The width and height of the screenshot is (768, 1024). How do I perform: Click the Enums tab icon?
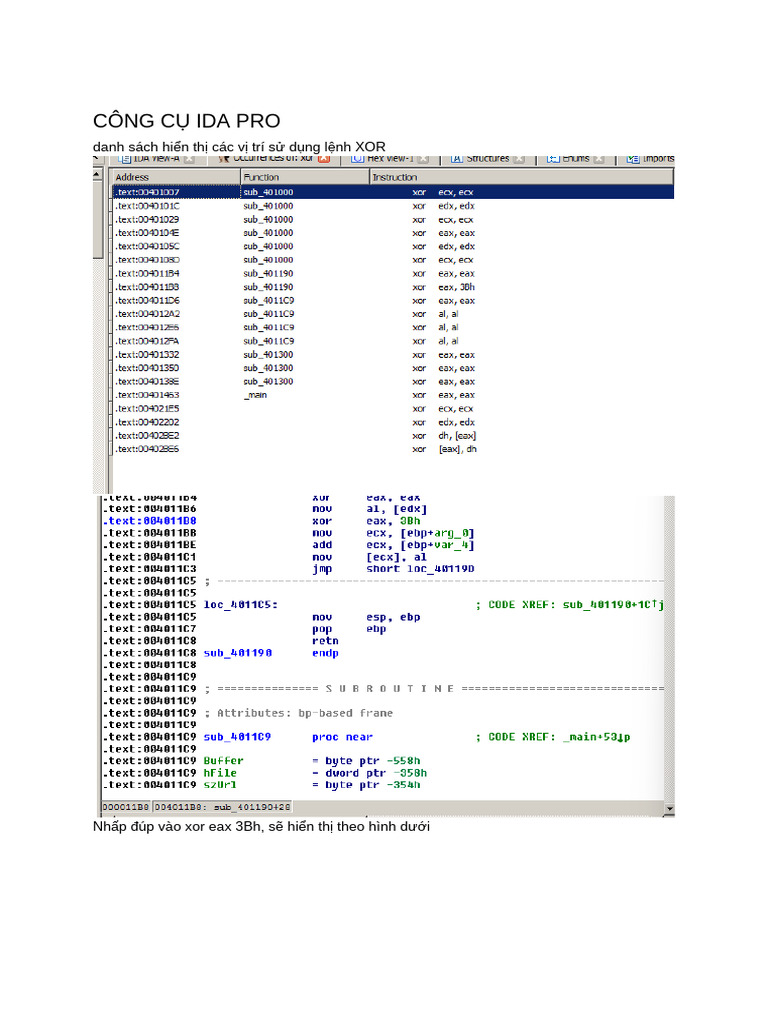[x=552, y=159]
